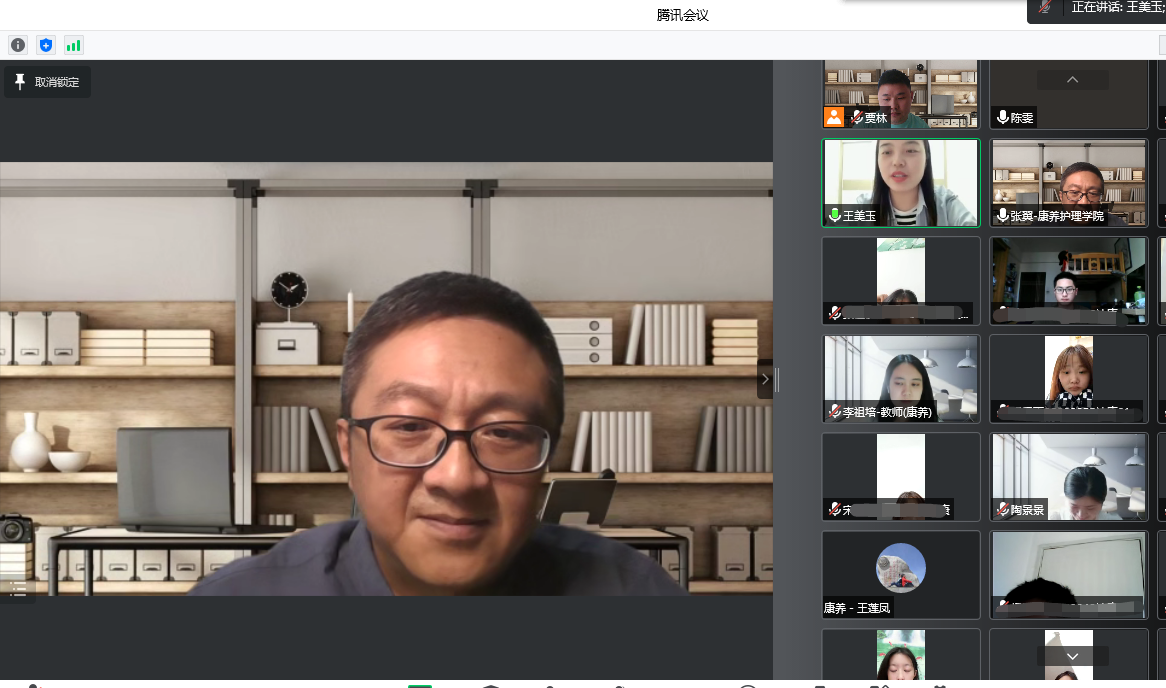Click the 康养 - 王莲凤 avatar tile

tap(901, 574)
